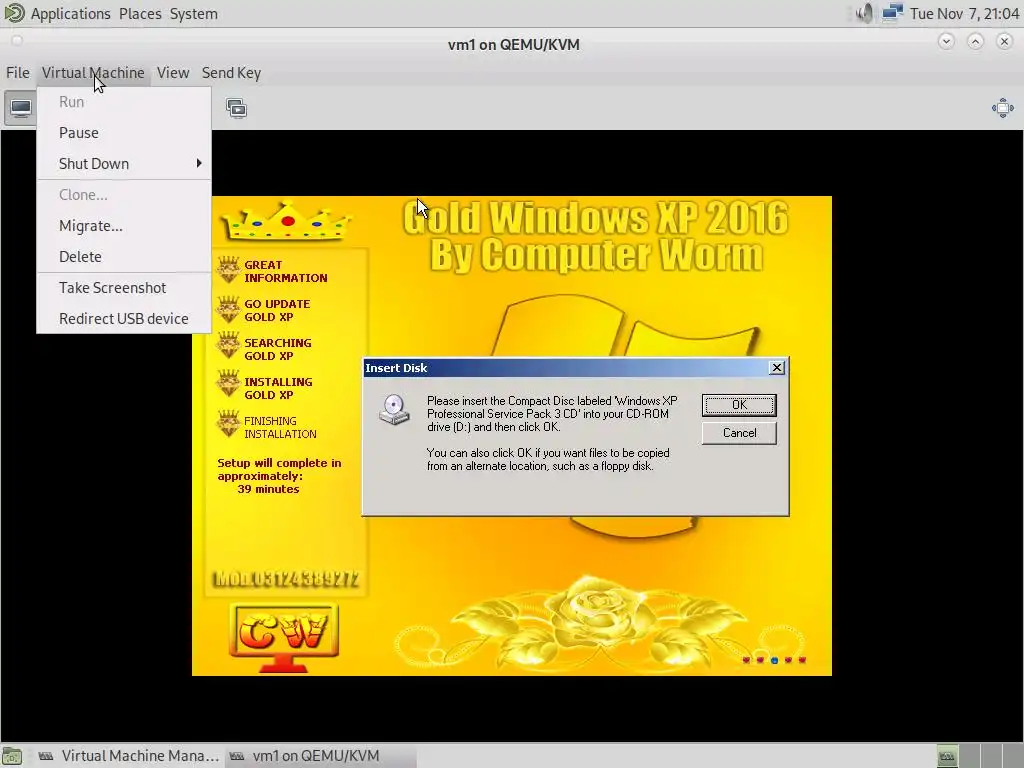This screenshot has width=1024, height=768.
Task: Choose Migrate... in the menu
Action: click(x=124, y=225)
